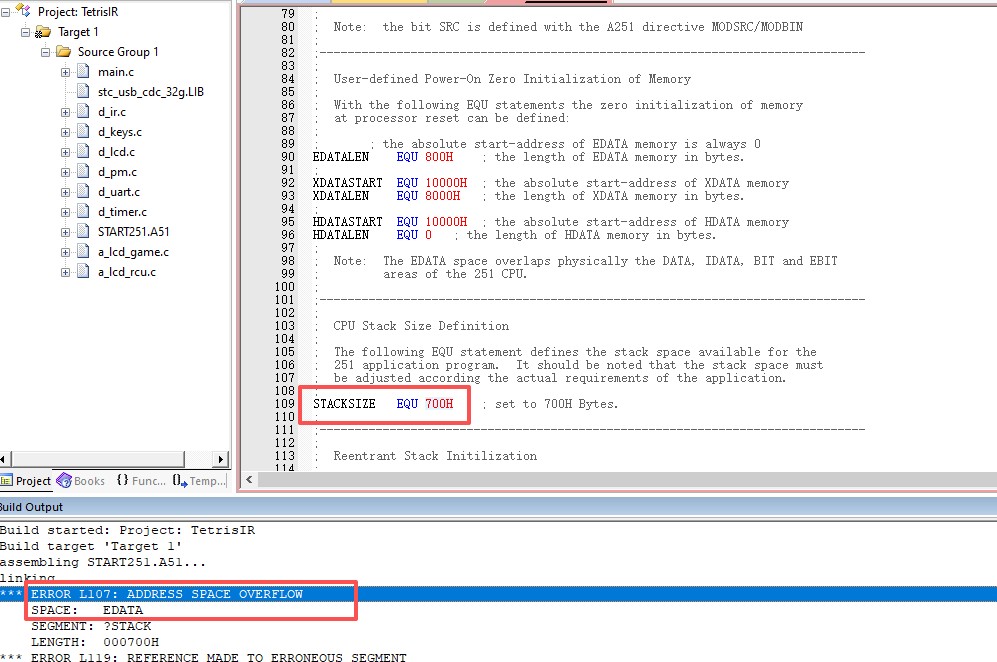Open the Templates tab
The height and width of the screenshot is (662, 997).
[199, 481]
